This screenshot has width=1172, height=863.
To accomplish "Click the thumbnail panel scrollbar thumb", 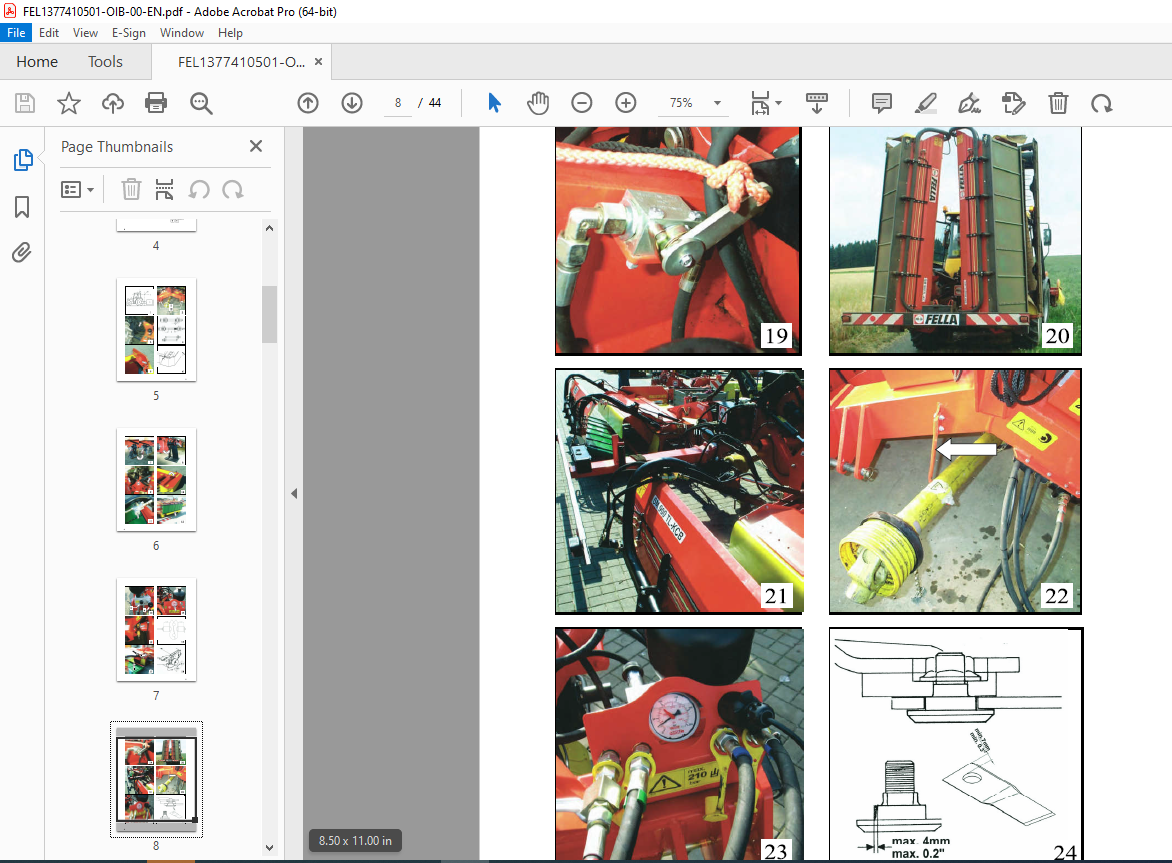I will (270, 314).
